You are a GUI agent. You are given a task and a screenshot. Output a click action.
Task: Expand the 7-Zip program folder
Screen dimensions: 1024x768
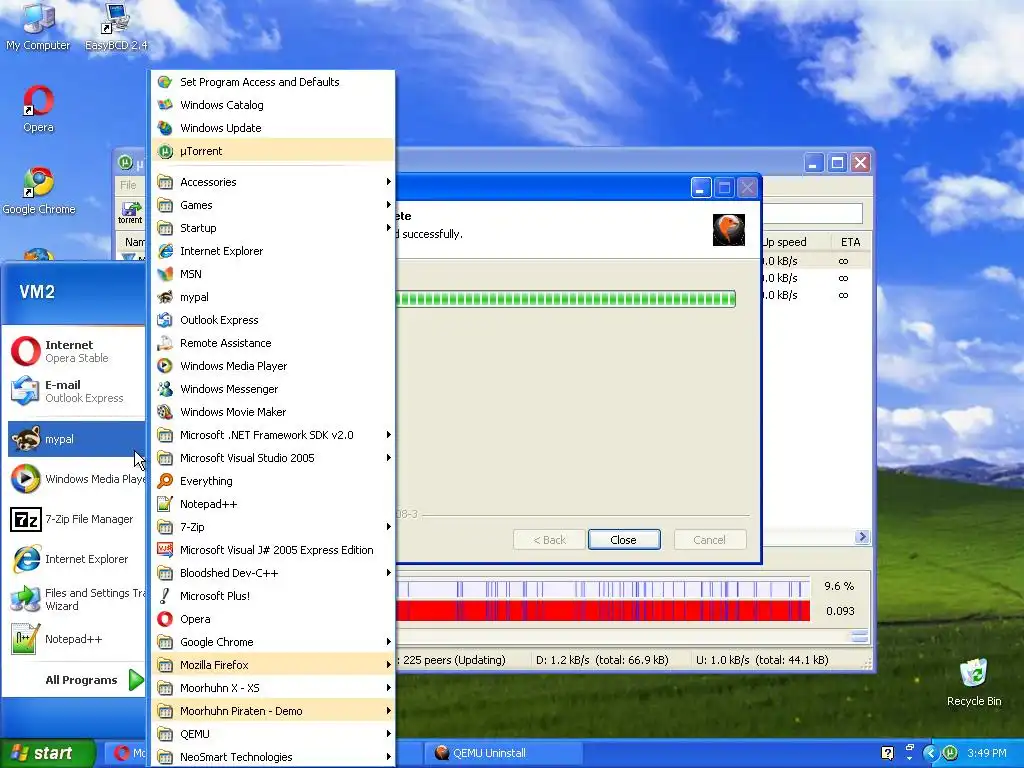pyautogui.click(x=273, y=527)
